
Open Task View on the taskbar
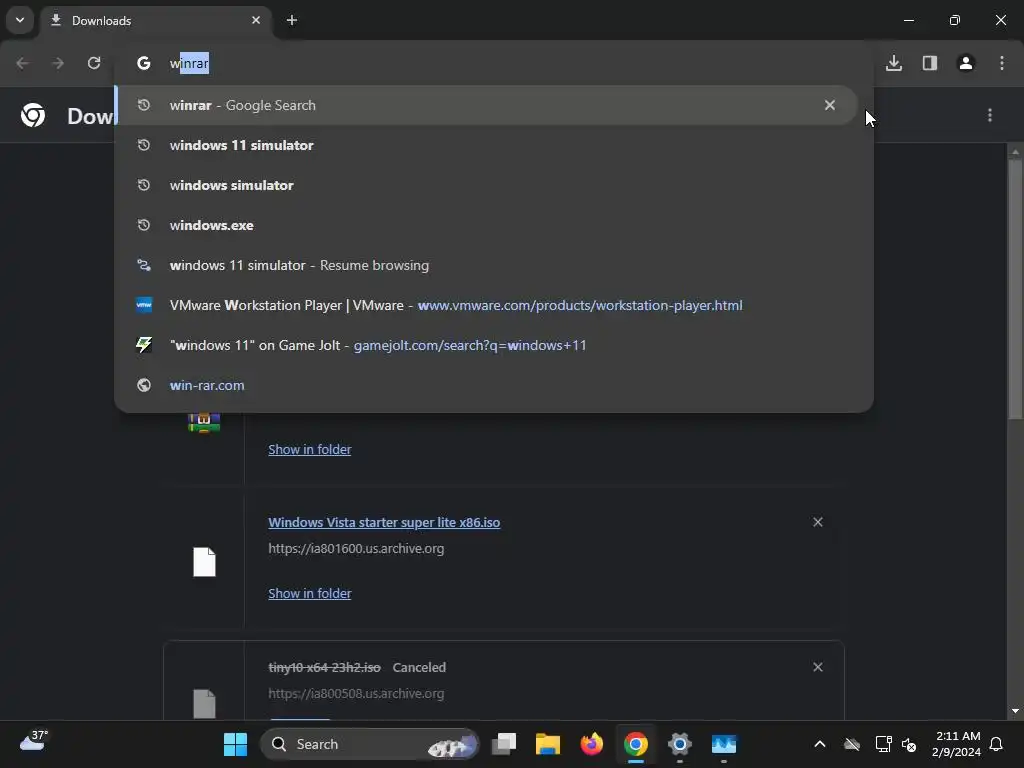pyautogui.click(x=504, y=744)
